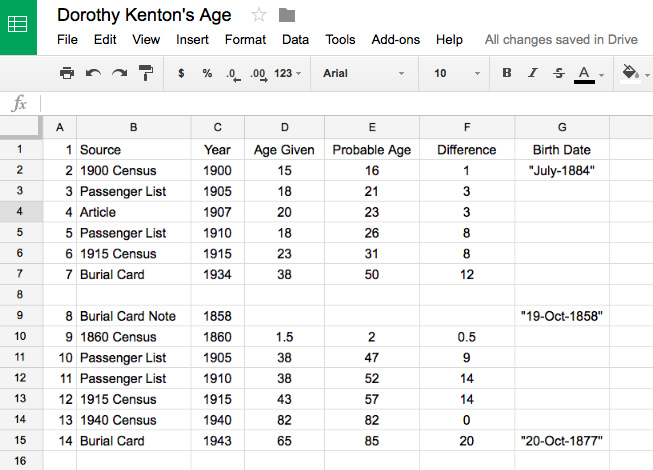
Task: Toggle strikethrough formatting
Action: click(x=558, y=73)
